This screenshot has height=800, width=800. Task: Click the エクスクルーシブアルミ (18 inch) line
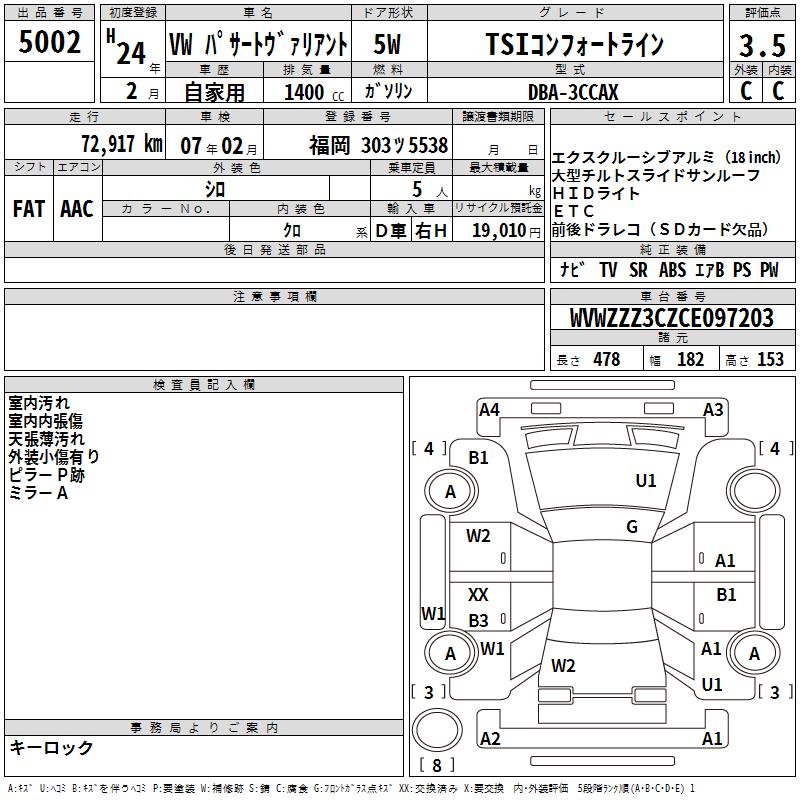point(666,158)
